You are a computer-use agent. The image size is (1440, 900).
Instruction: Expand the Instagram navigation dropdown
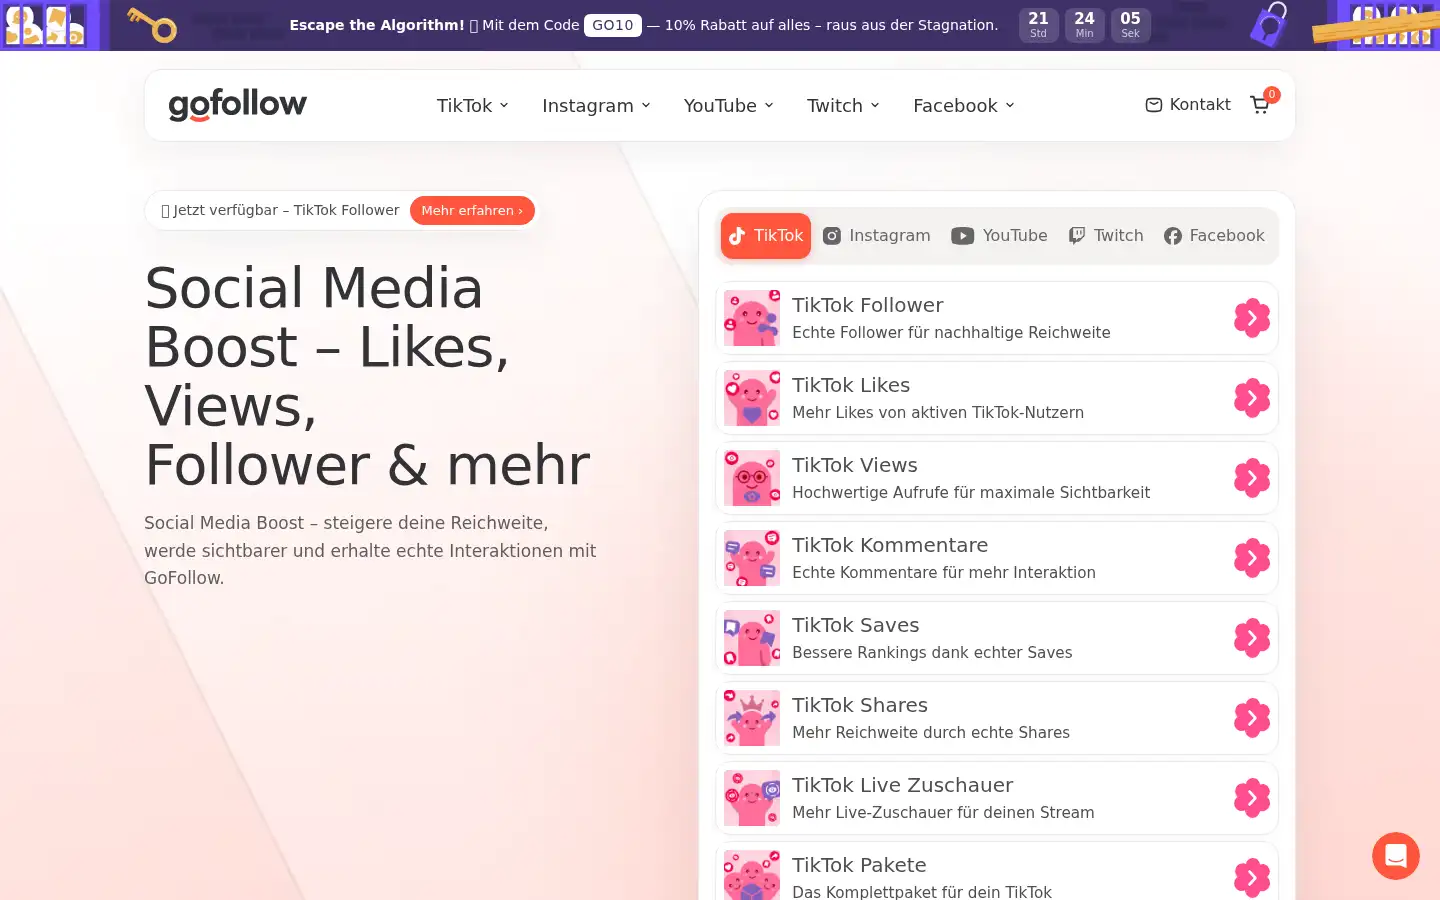596,105
